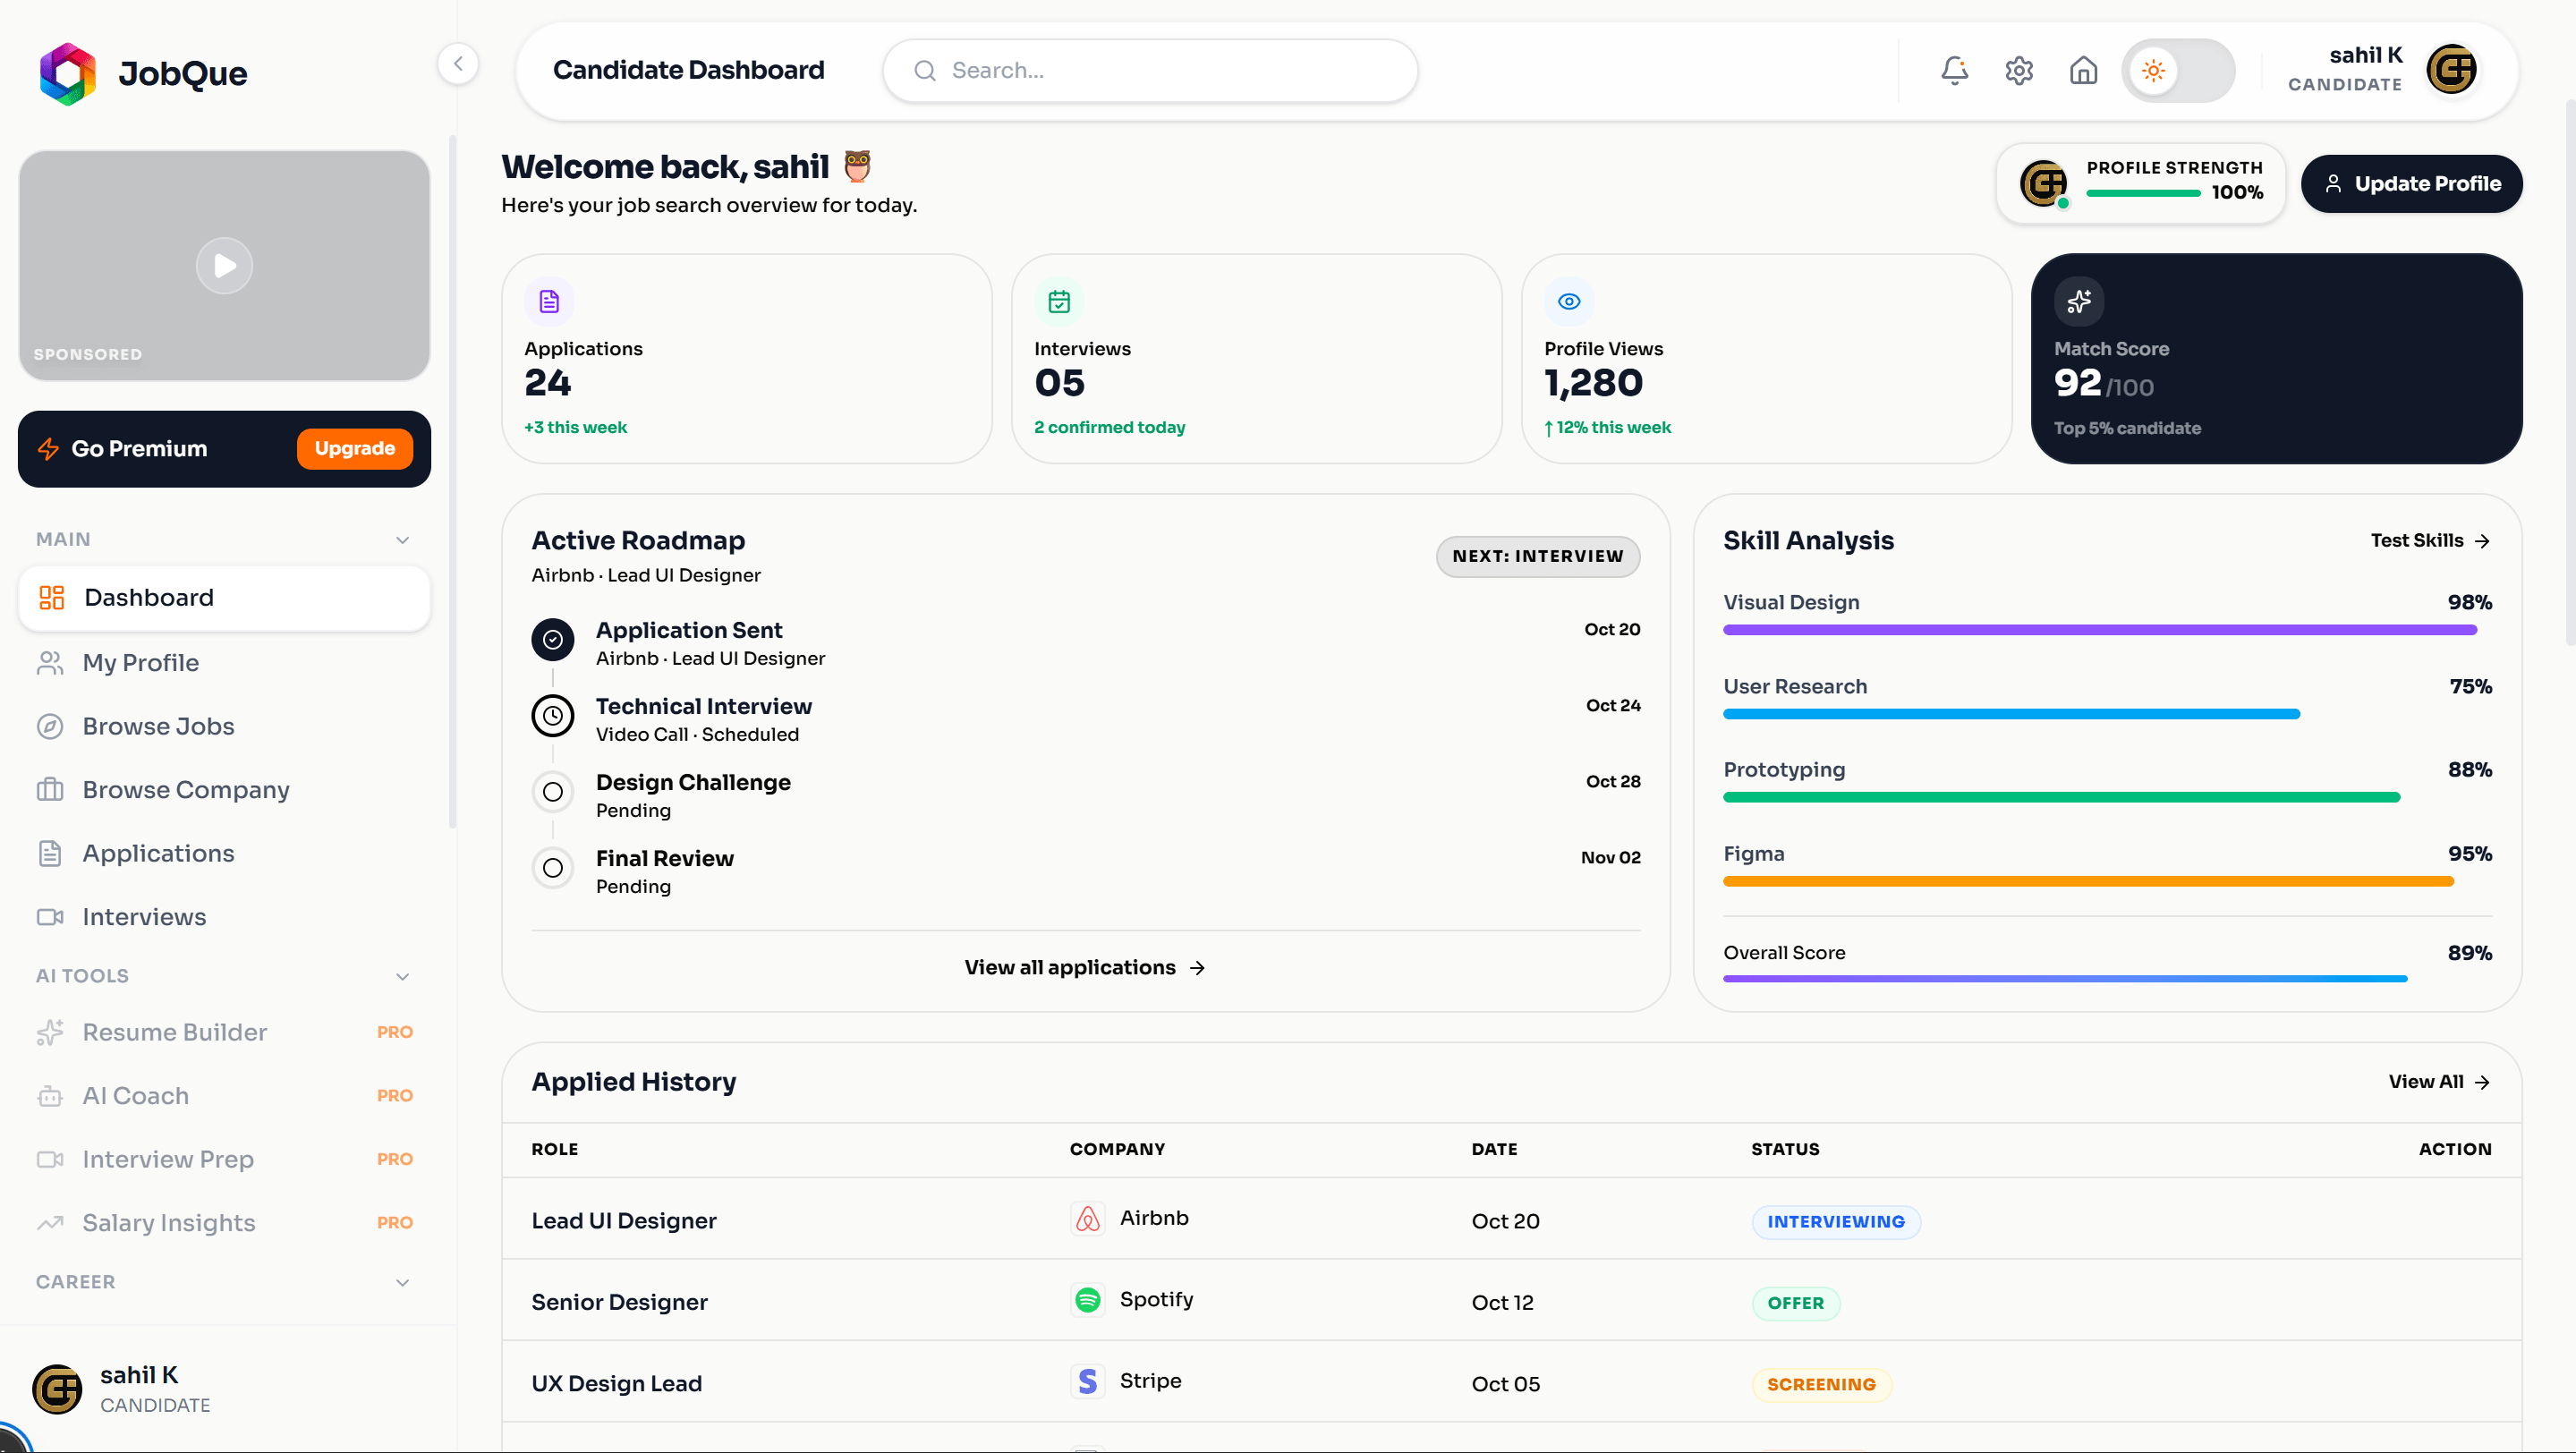The width and height of the screenshot is (2576, 1453).
Task: Click the Spotify company logo
Action: (1087, 1300)
